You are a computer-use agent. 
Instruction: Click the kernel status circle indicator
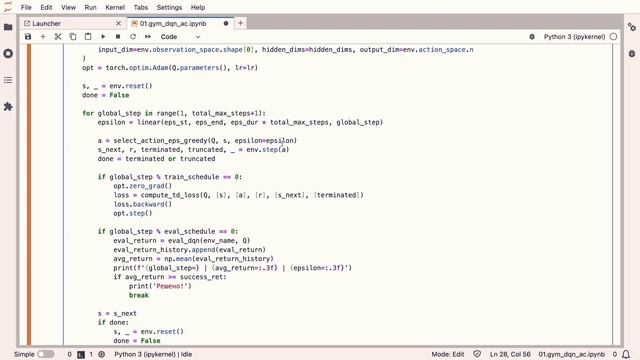(x=613, y=37)
